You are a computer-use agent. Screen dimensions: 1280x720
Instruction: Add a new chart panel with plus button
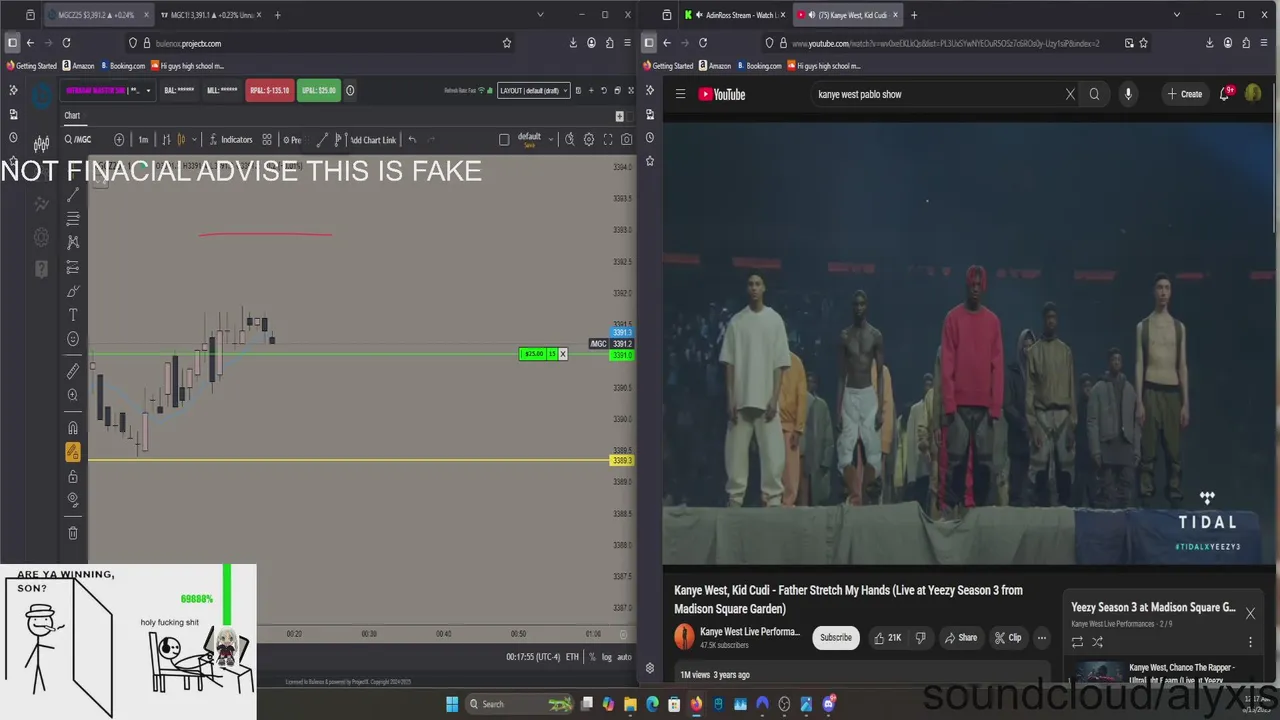[619, 116]
